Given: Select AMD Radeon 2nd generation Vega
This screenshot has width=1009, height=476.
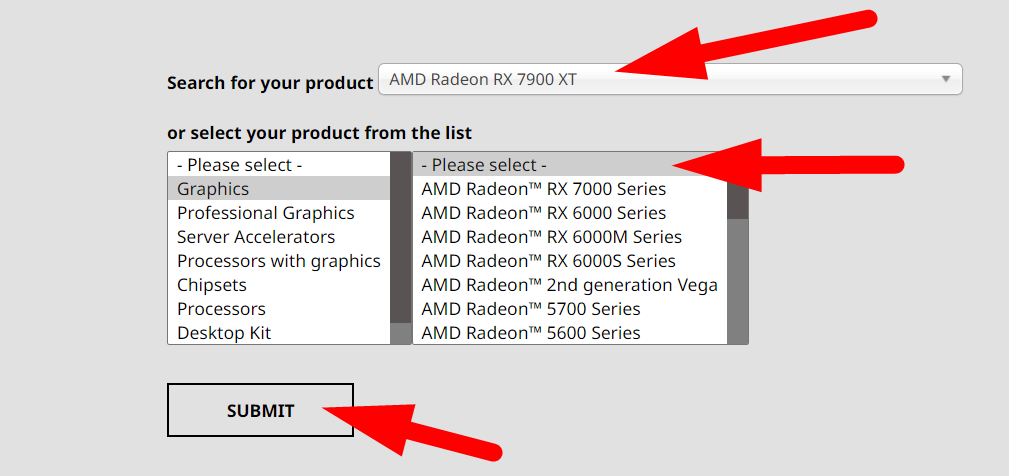Looking at the screenshot, I should (x=569, y=285).
